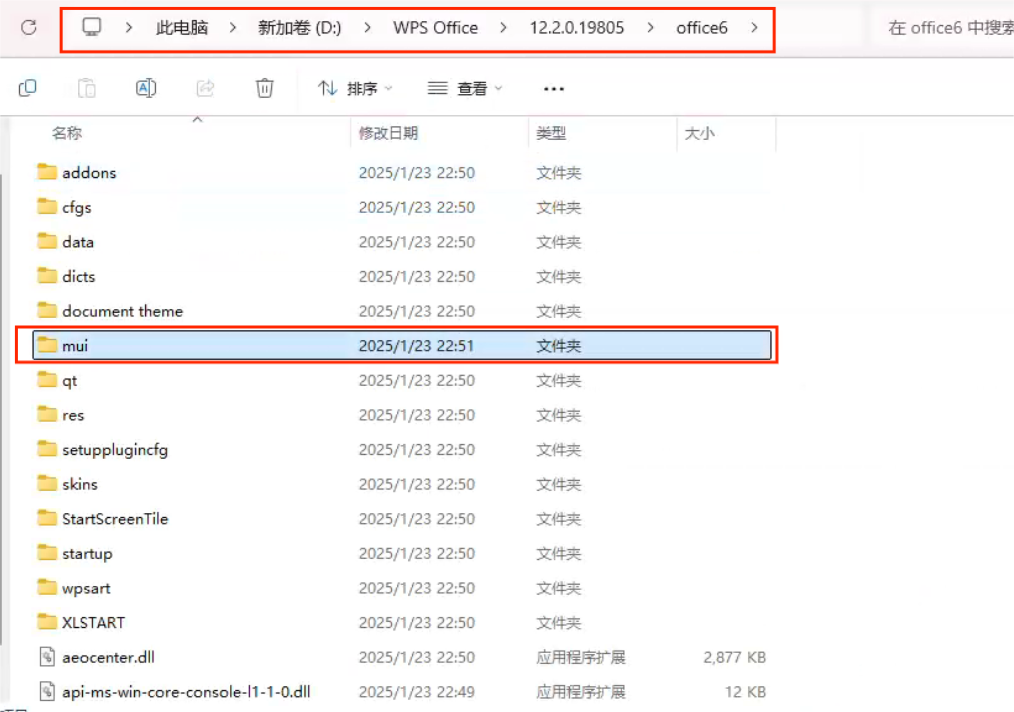
Task: Click the refresh icon in address bar
Action: 29,28
